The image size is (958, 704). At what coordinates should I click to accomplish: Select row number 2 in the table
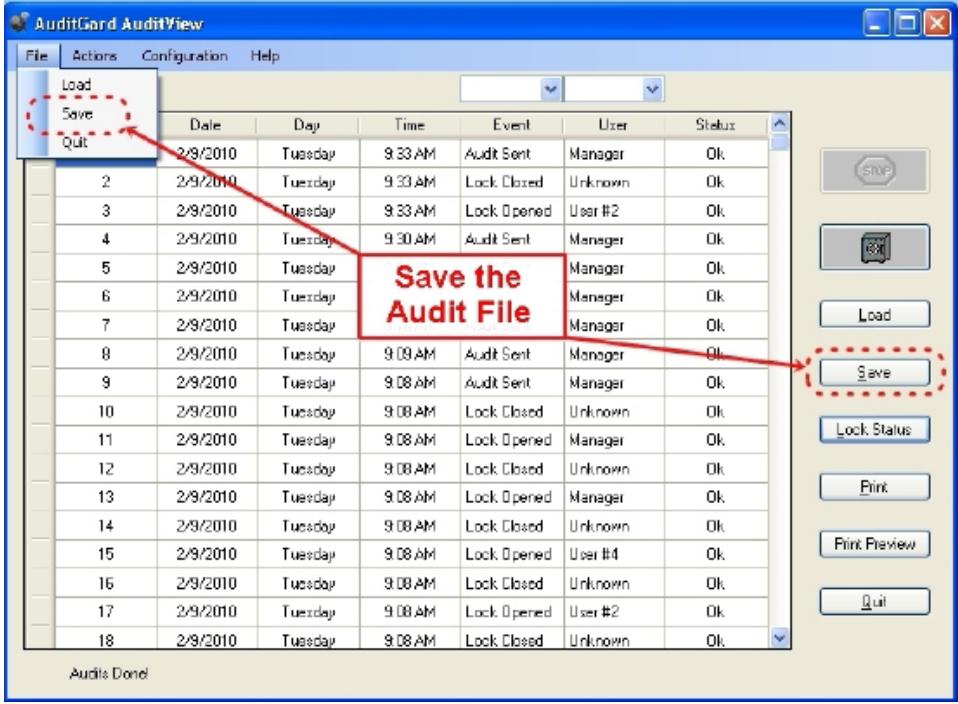click(106, 182)
